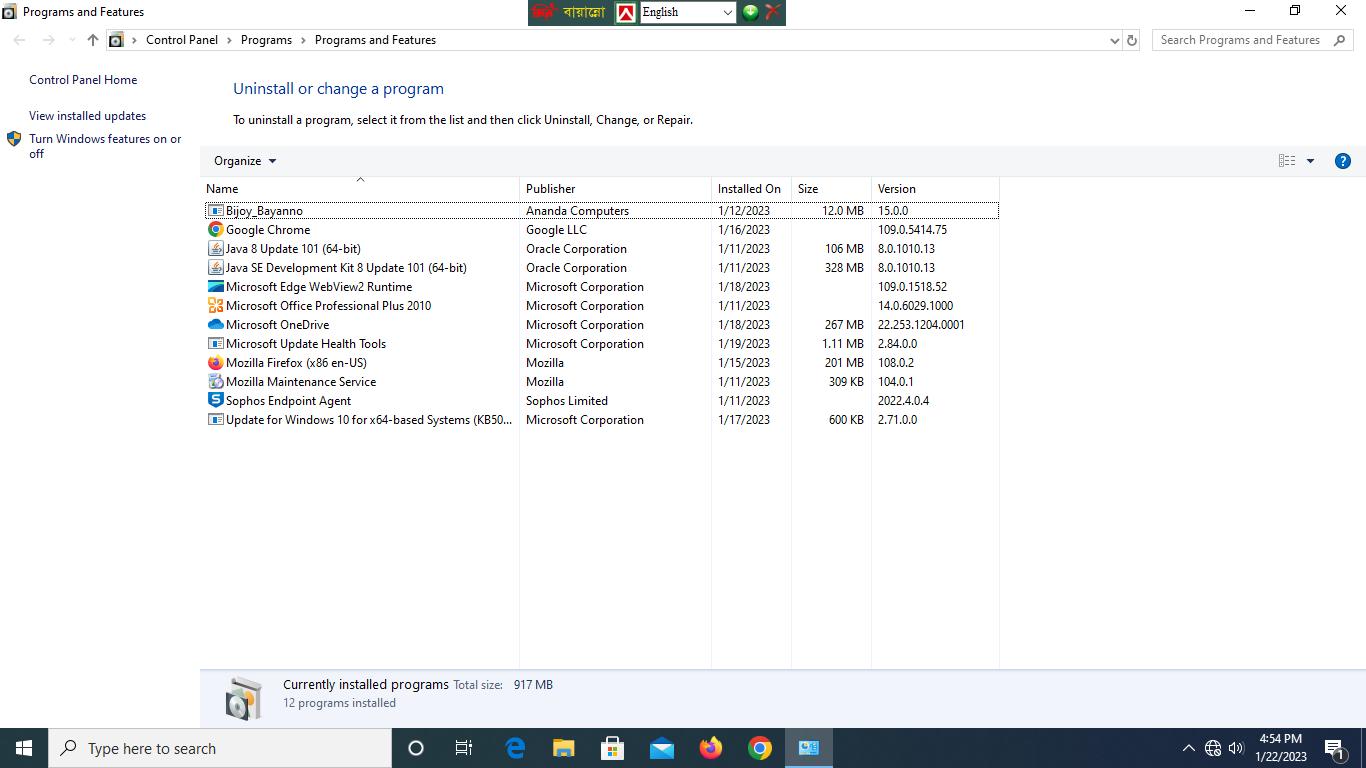The height and width of the screenshot is (768, 1366).
Task: Close the Bijoy toolbar with red X
Action: click(x=773, y=12)
